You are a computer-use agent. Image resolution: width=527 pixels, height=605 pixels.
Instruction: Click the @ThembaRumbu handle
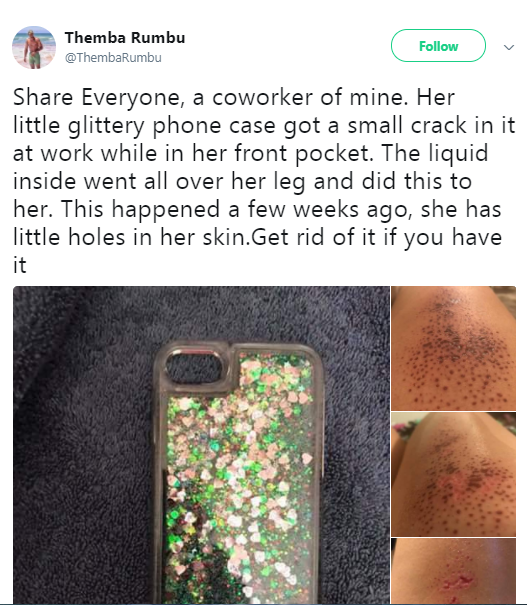coord(113,57)
